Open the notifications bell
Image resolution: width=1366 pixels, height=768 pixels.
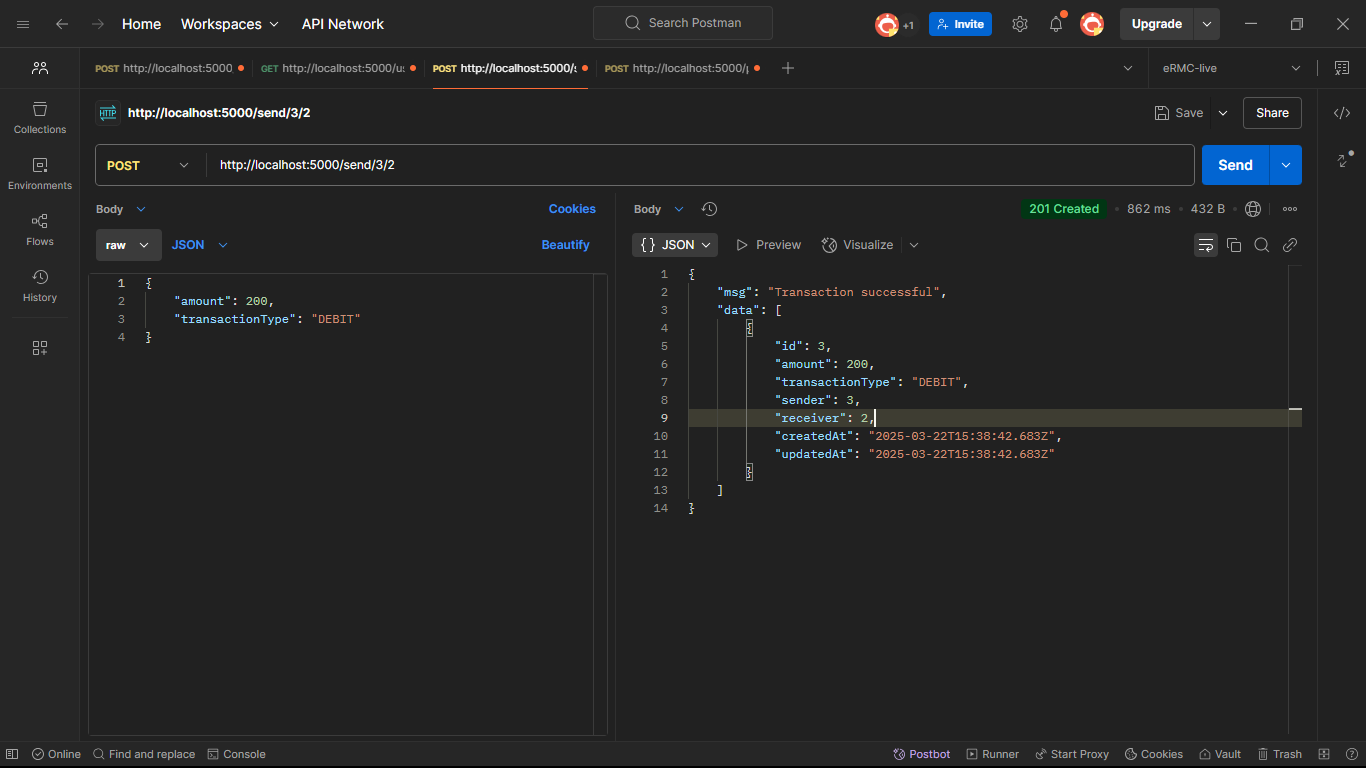[1056, 24]
